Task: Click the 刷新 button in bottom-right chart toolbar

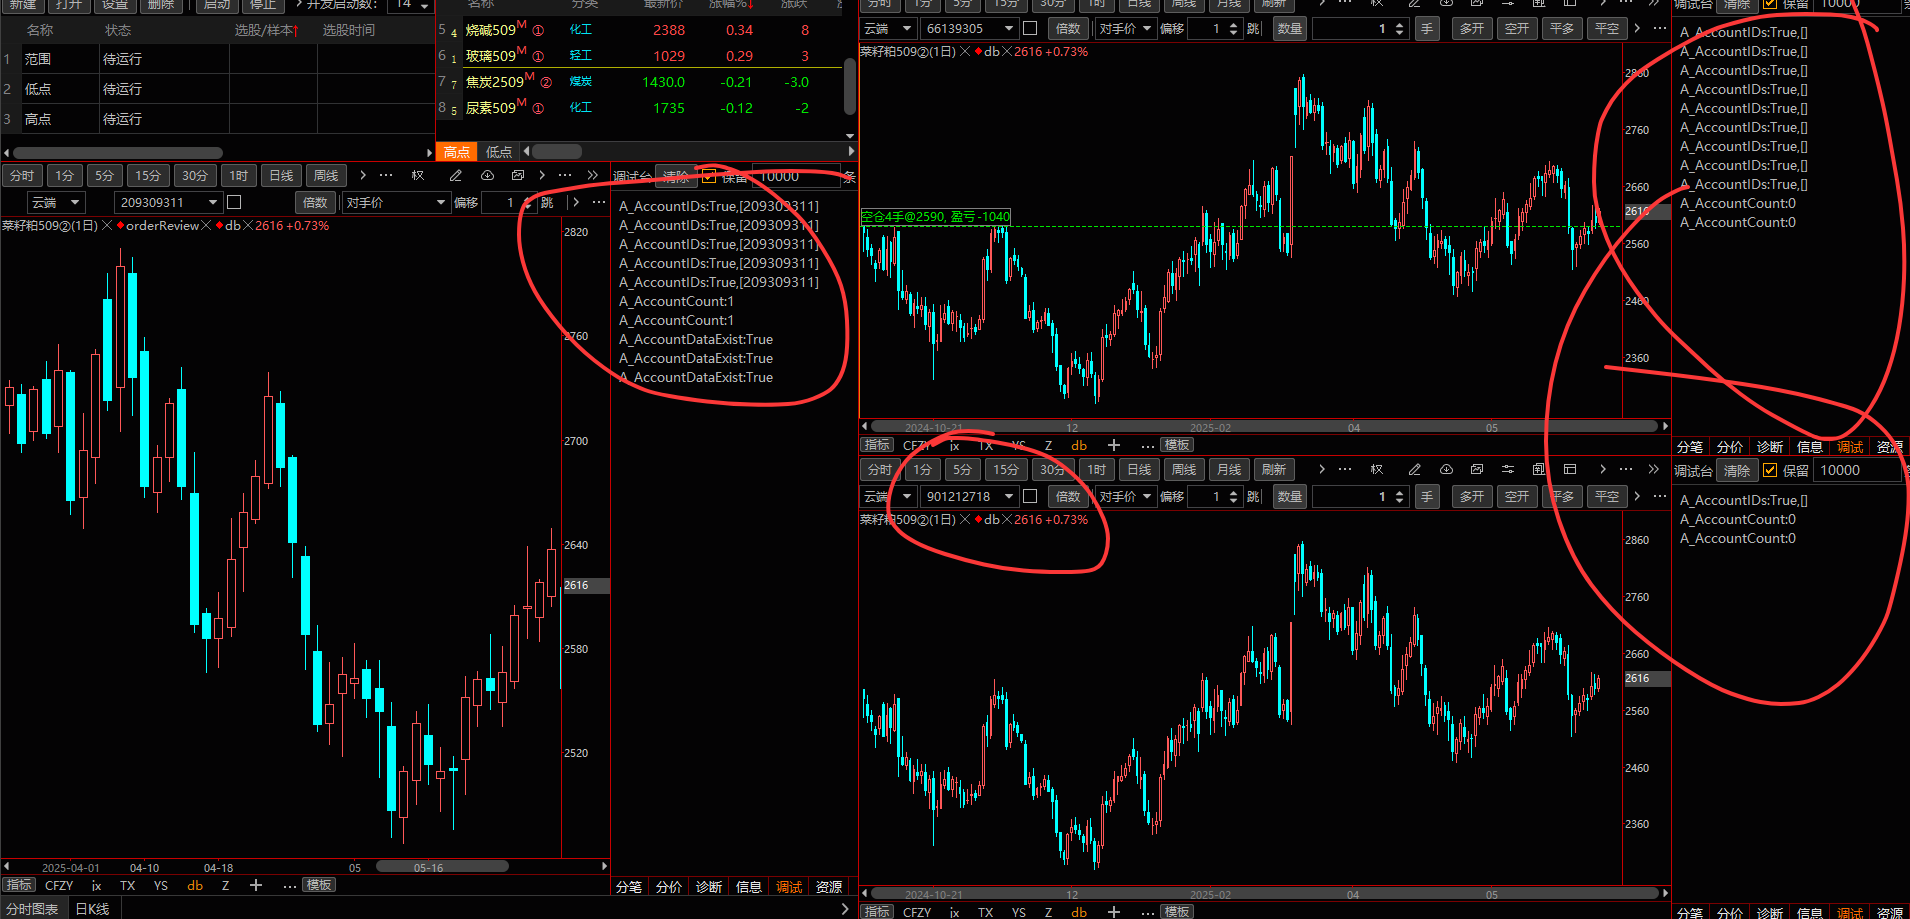Action: click(x=1274, y=469)
